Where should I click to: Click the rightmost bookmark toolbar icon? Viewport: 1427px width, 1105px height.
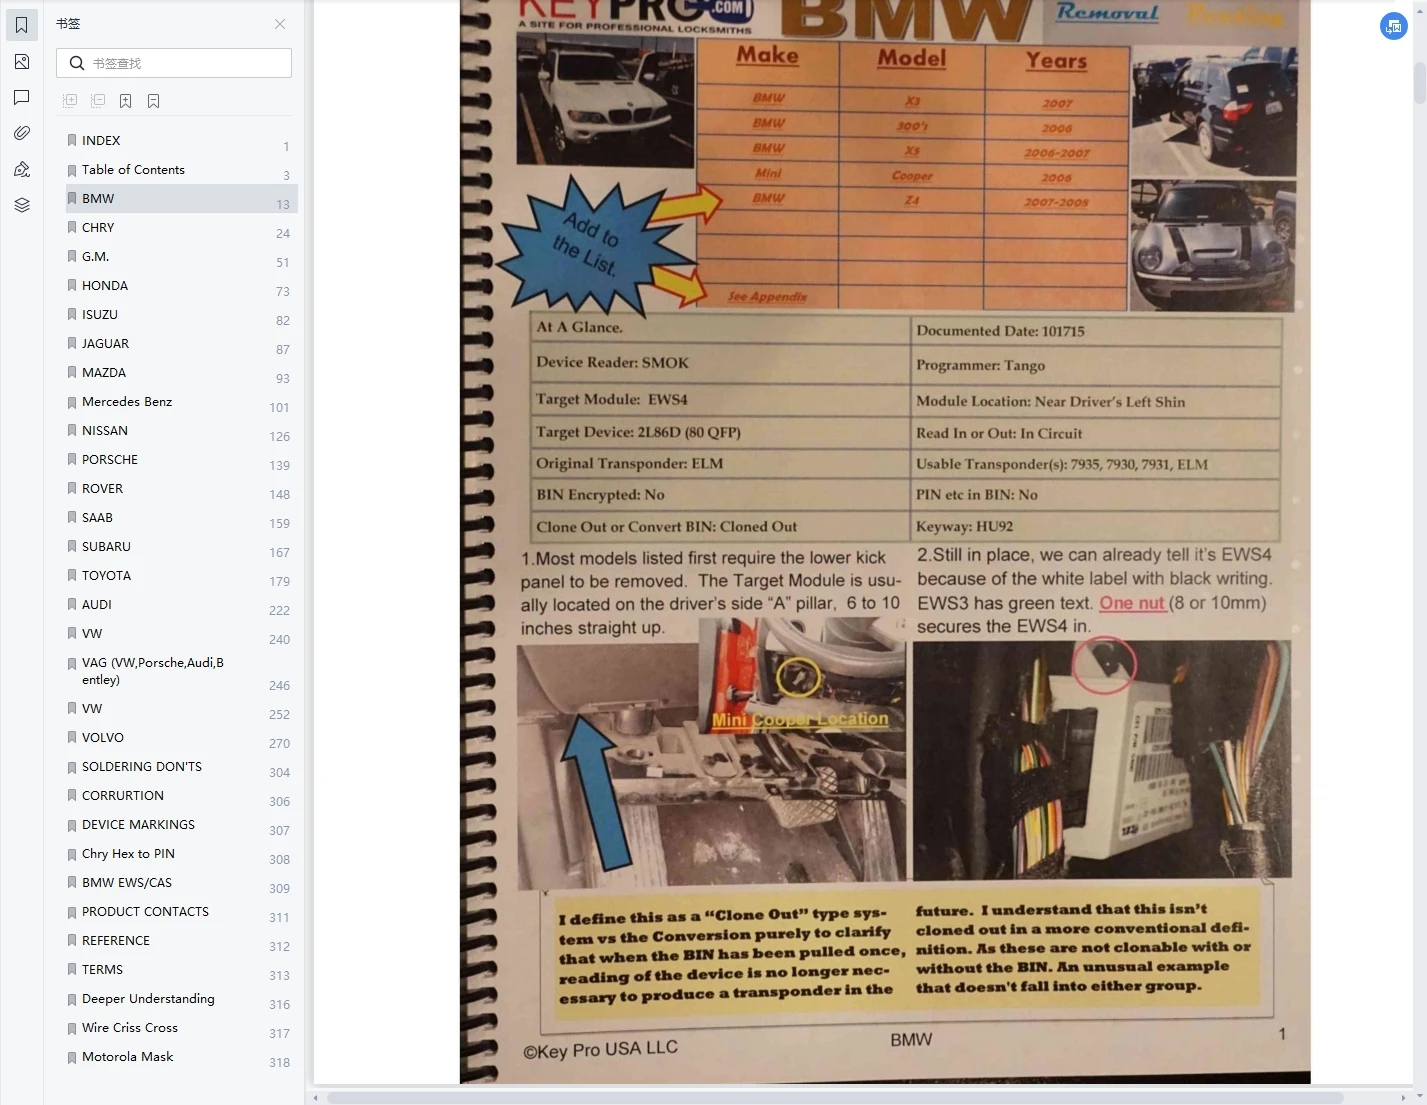pos(154,101)
